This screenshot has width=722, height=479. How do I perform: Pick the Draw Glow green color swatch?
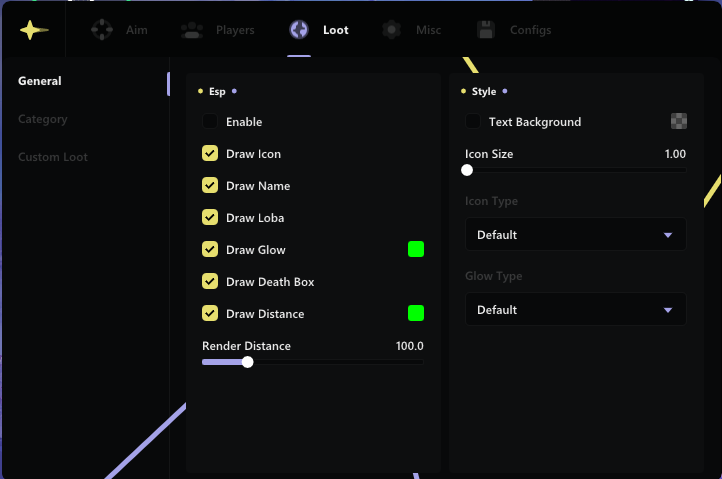coord(416,250)
